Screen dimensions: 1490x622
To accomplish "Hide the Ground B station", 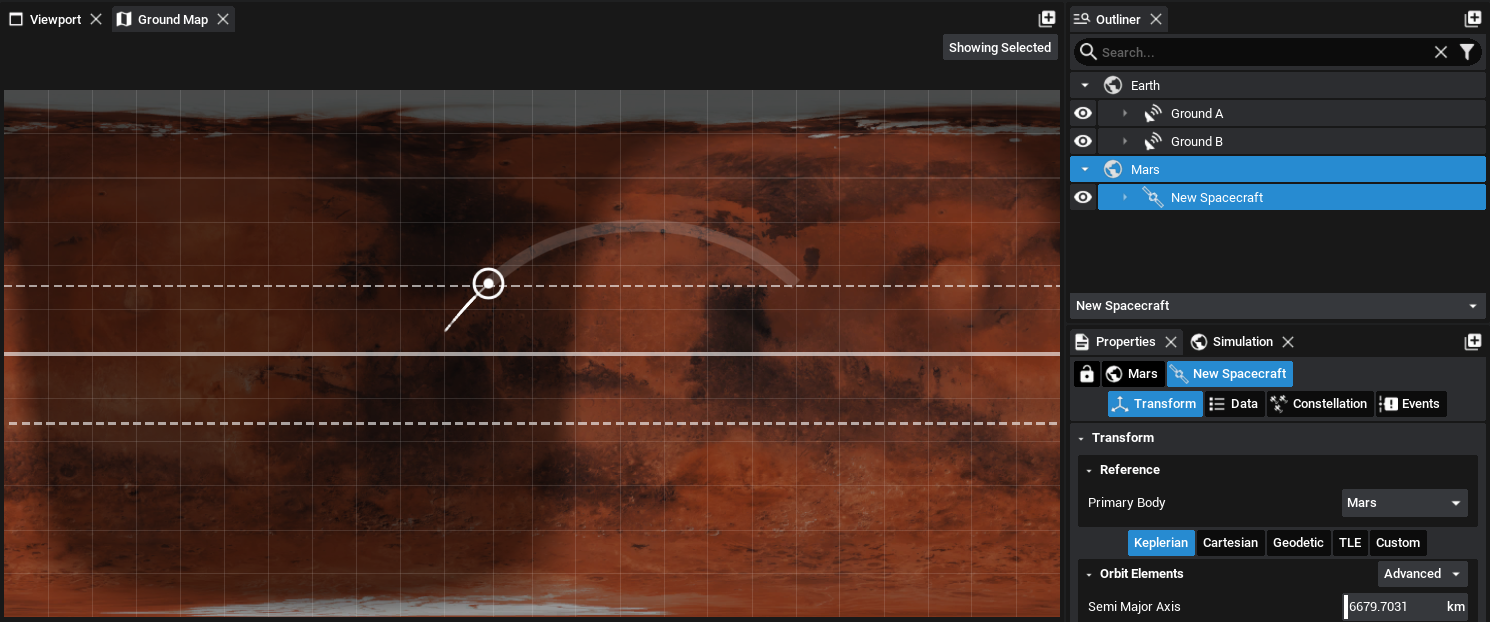I will pos(1083,142).
